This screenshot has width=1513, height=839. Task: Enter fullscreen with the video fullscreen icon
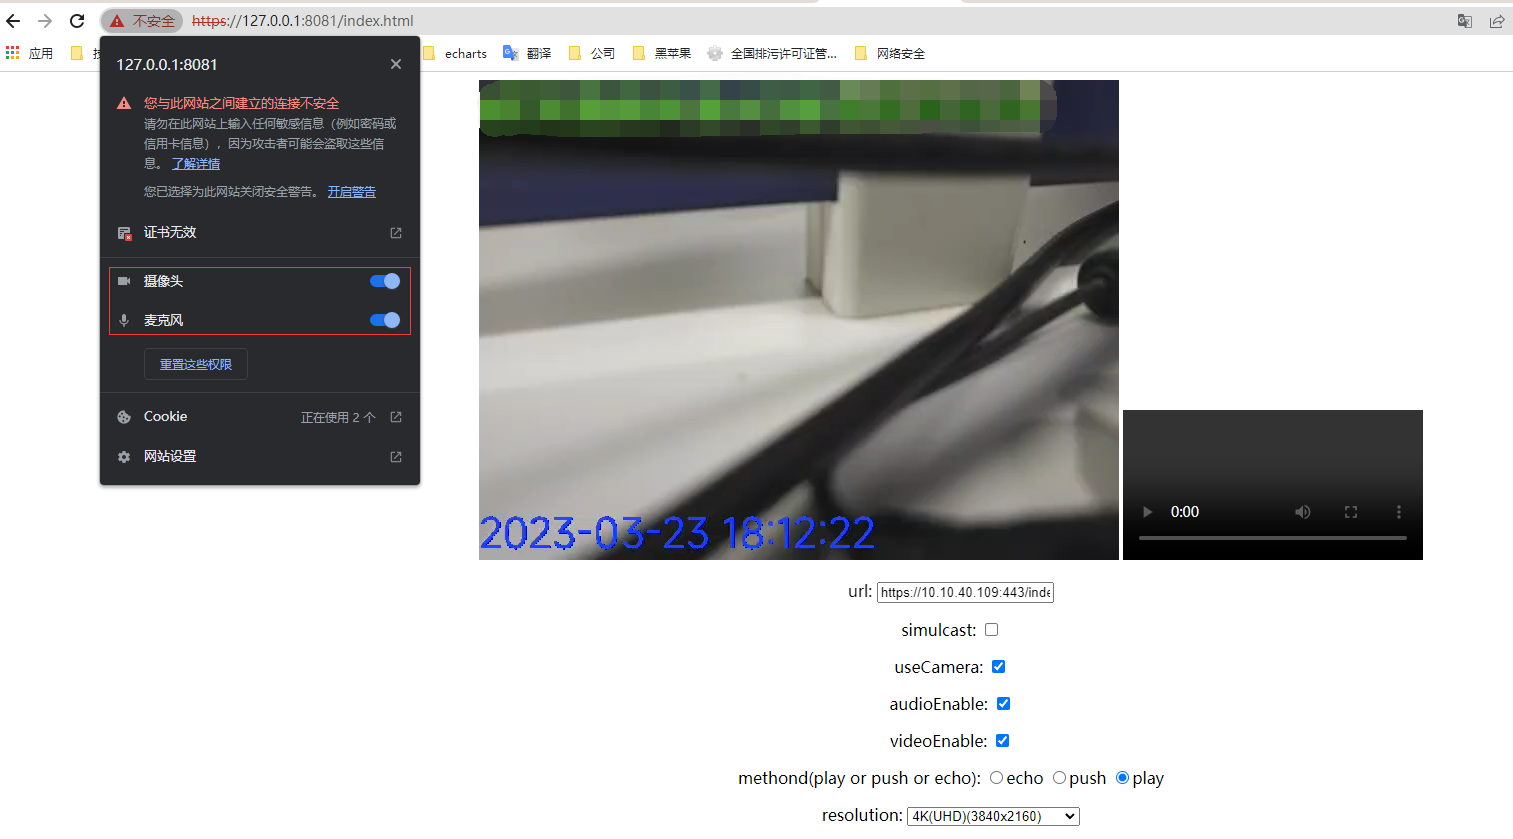point(1350,511)
